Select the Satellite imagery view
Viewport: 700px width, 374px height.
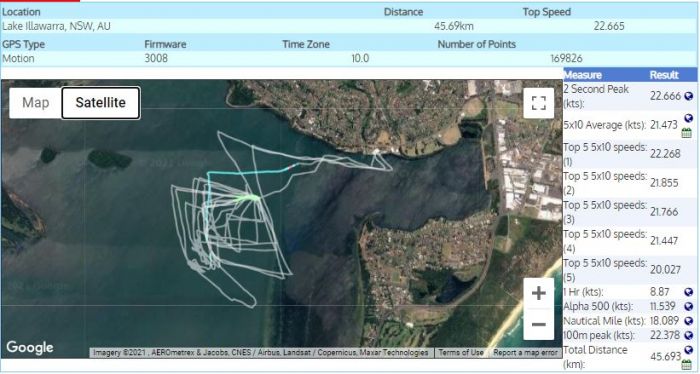tap(100, 103)
